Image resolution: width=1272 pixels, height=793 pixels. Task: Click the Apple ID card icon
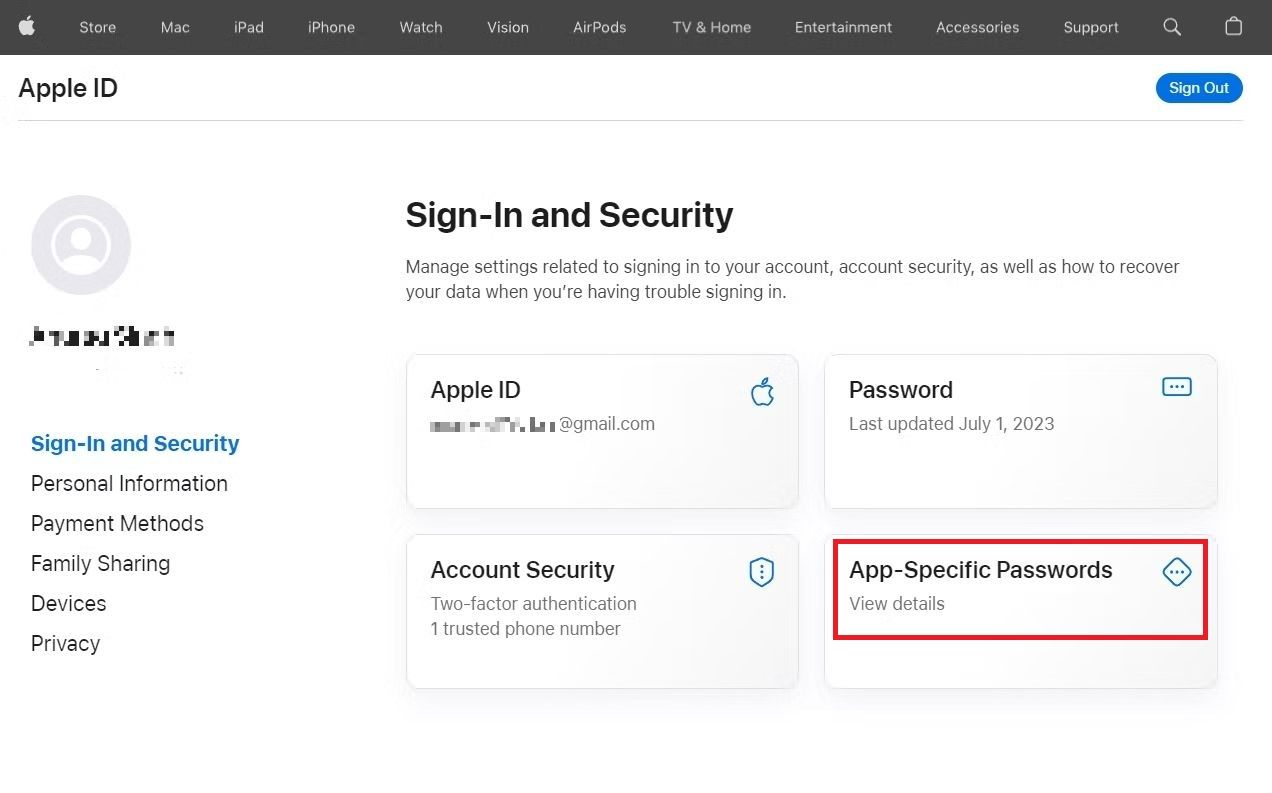pos(762,392)
